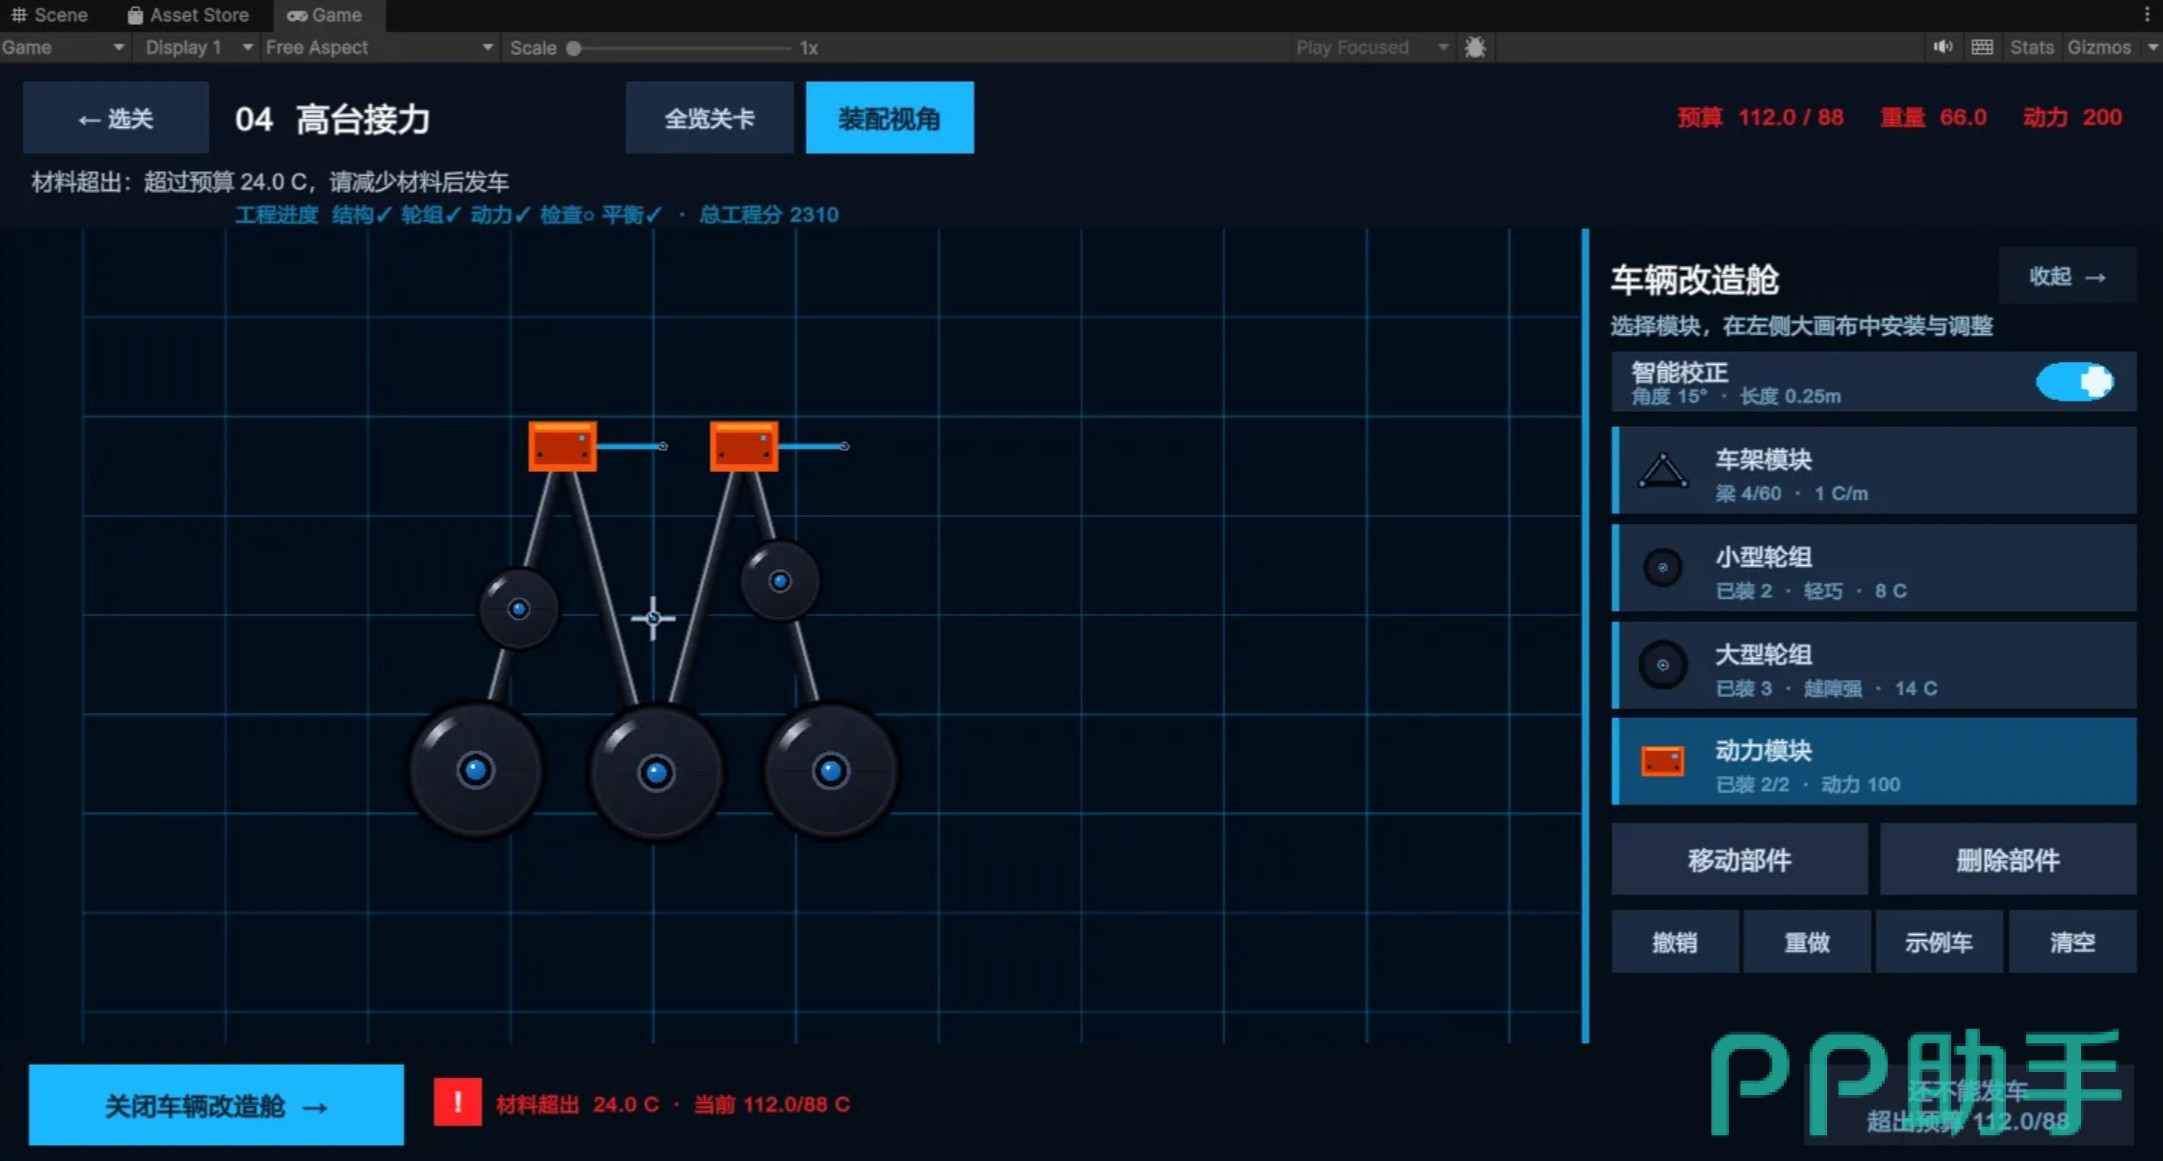This screenshot has width=2163, height=1161.
Task: Select the 大型轮组 wheel module
Action: tap(1874, 665)
